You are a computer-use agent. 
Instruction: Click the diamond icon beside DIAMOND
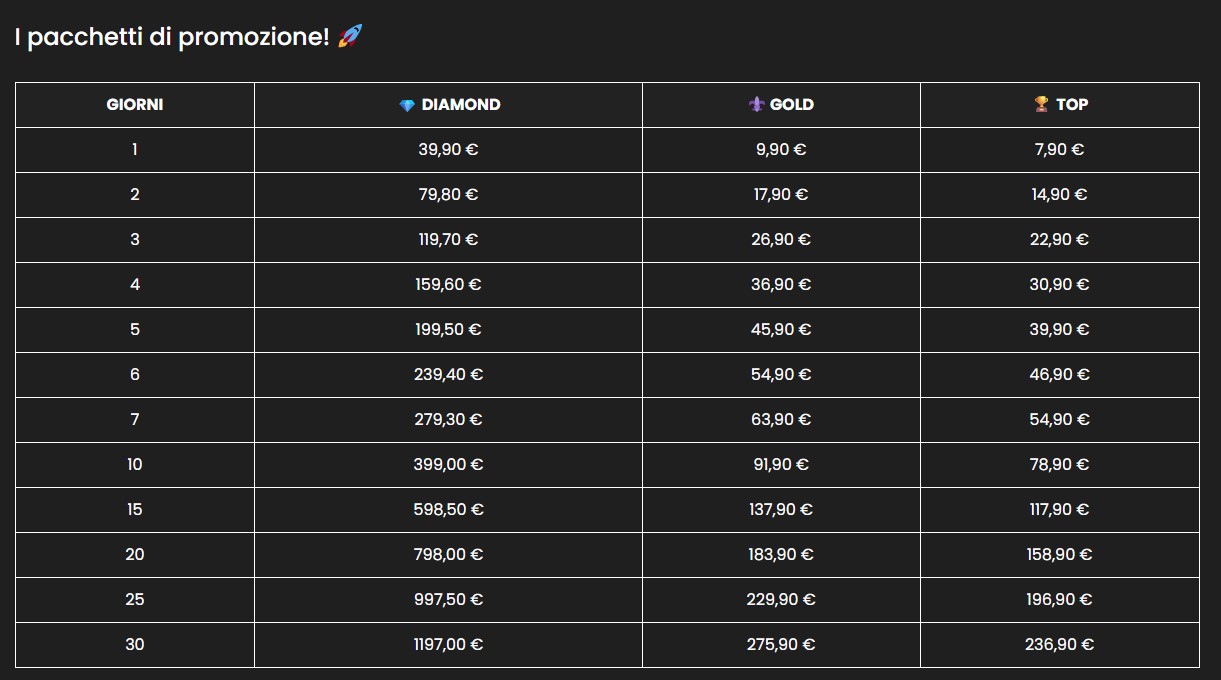pos(406,105)
